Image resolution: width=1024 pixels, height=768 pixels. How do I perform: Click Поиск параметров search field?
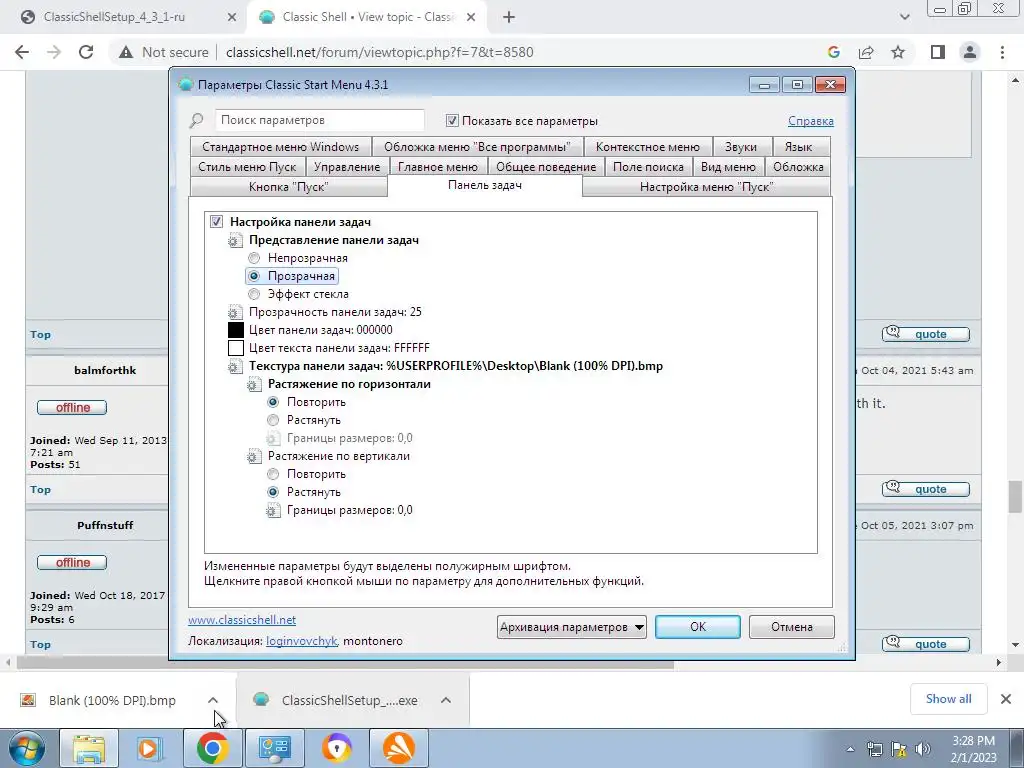tap(319, 120)
